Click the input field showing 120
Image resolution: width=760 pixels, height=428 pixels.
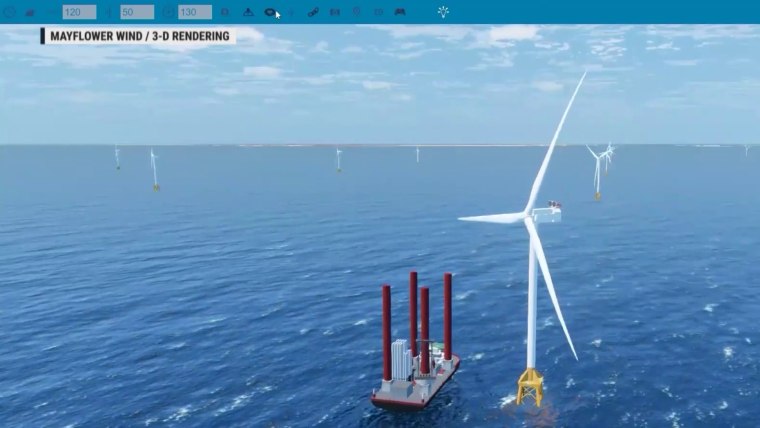[79, 12]
